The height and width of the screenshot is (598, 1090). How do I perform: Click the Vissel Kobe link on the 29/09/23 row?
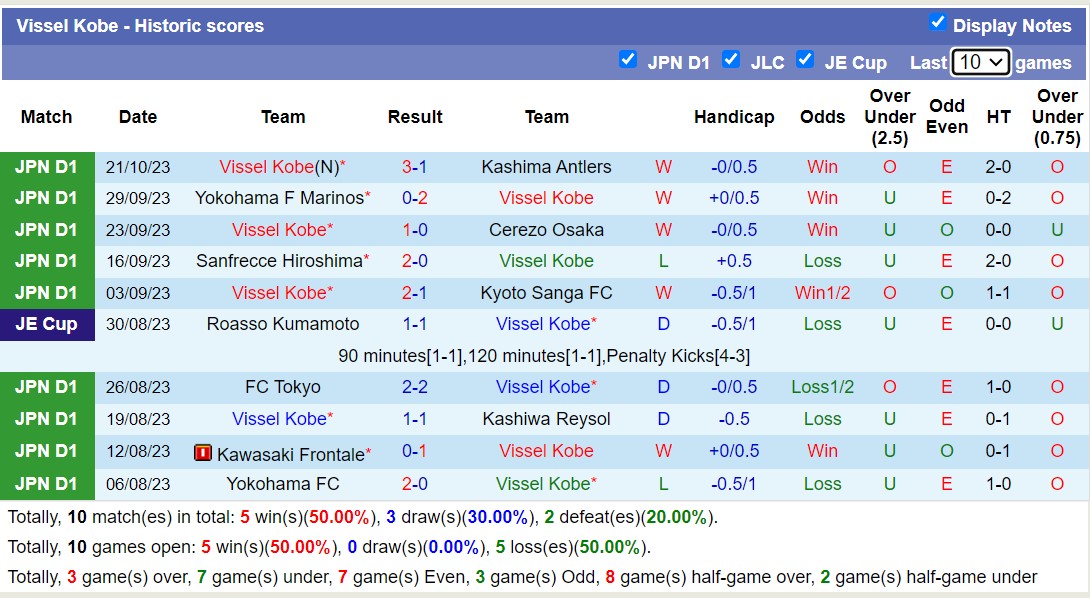pyautogui.click(x=546, y=198)
